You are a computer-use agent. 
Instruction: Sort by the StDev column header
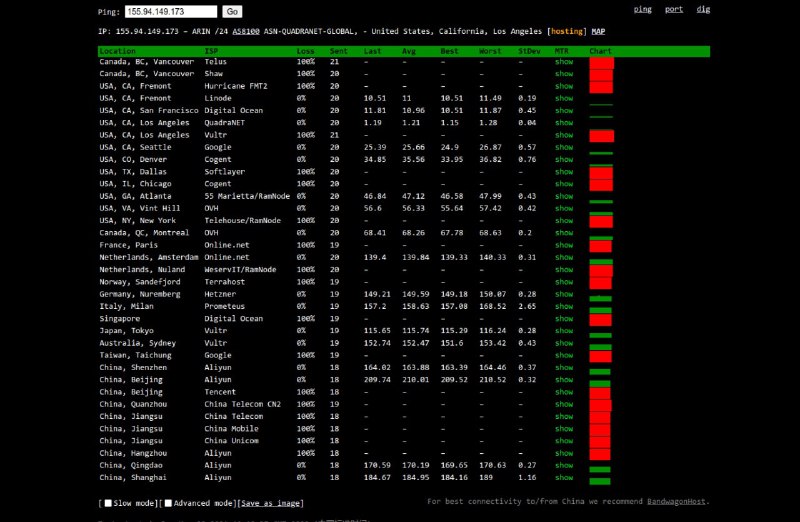pos(529,51)
